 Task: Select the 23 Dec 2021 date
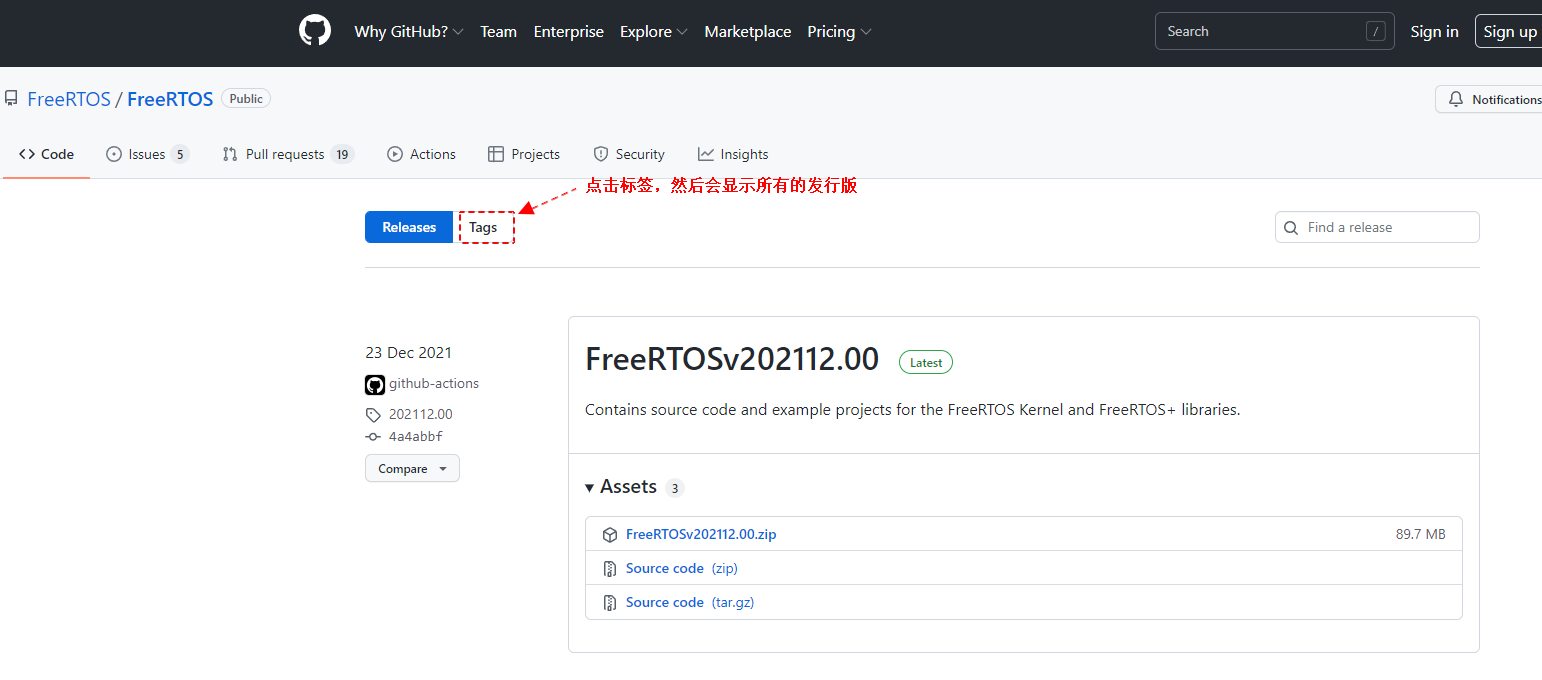click(408, 352)
